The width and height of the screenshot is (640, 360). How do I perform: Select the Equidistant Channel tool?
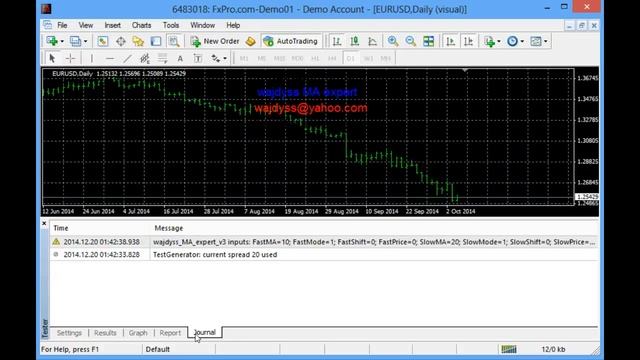[x=145, y=58]
